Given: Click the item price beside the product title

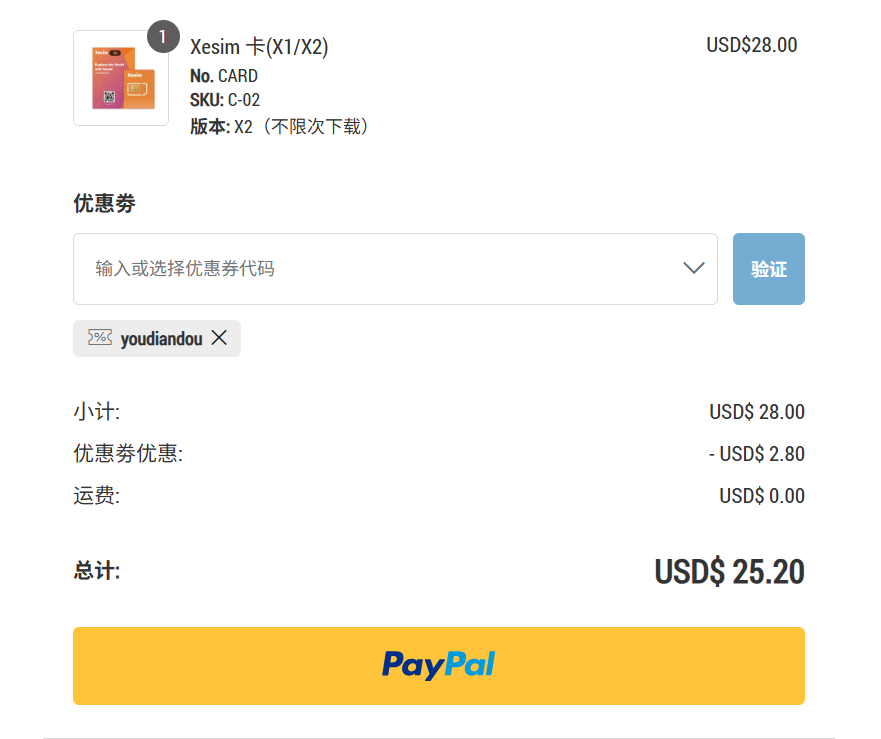Looking at the screenshot, I should pos(751,45).
